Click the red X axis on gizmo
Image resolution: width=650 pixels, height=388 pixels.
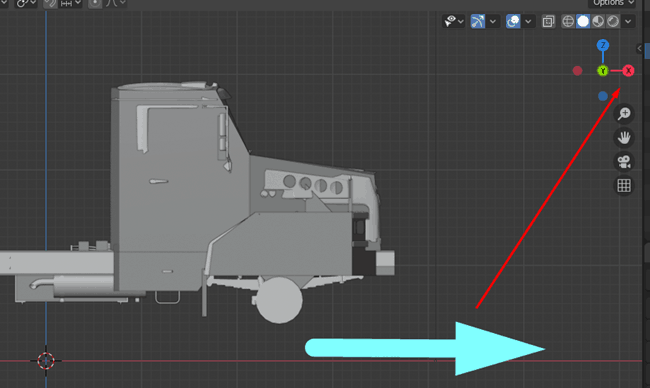(x=628, y=71)
